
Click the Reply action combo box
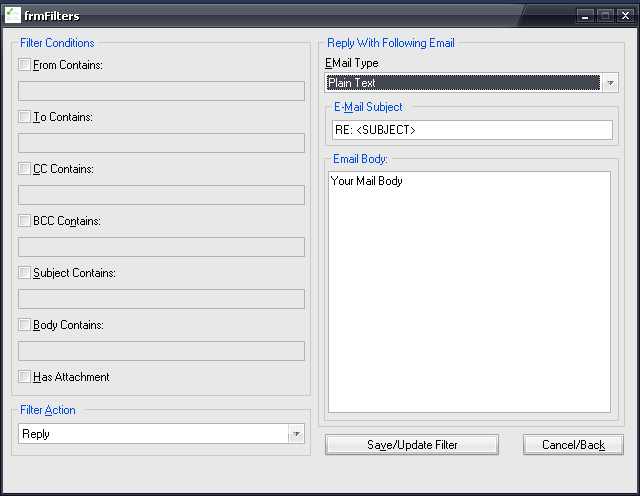pyautogui.click(x=152, y=434)
